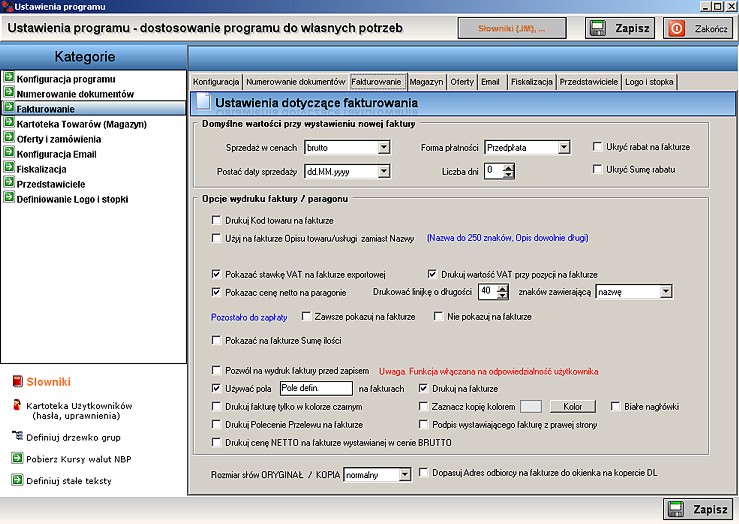Click the green arrow icon beside Oferty i zamówienia
739x524 pixels.
(9, 138)
